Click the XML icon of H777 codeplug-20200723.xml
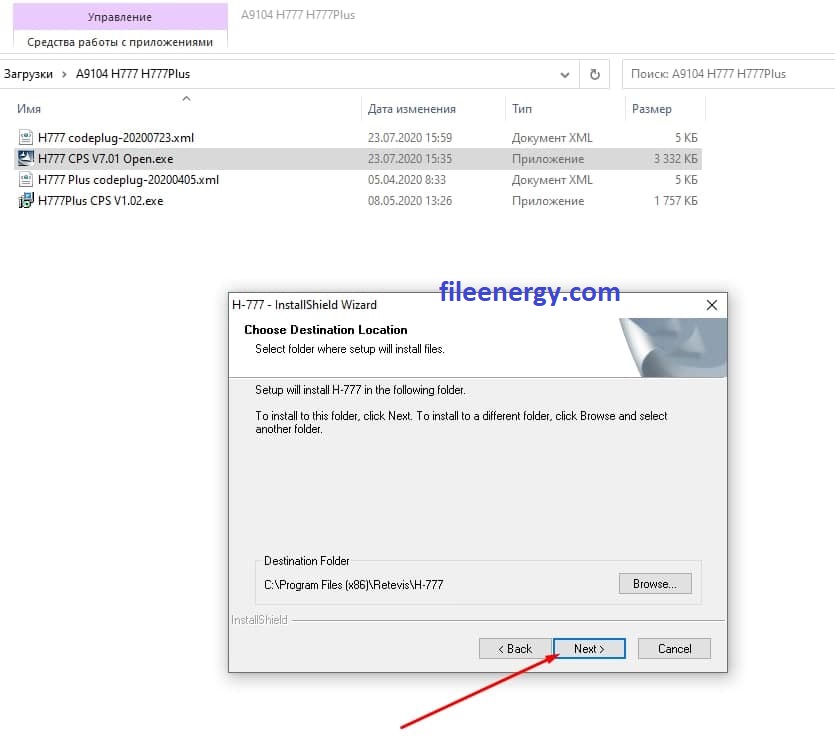The height and width of the screenshot is (748, 835). click(x=26, y=137)
